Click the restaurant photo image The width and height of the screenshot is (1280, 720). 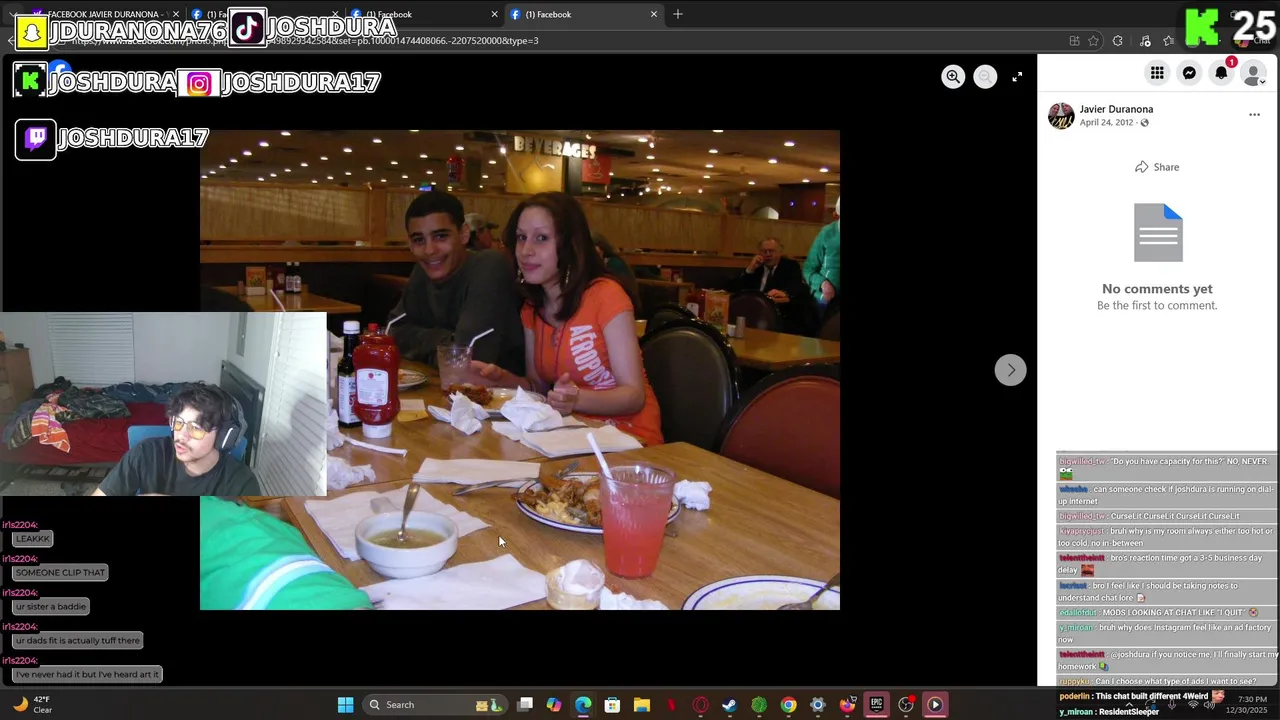pos(520,370)
